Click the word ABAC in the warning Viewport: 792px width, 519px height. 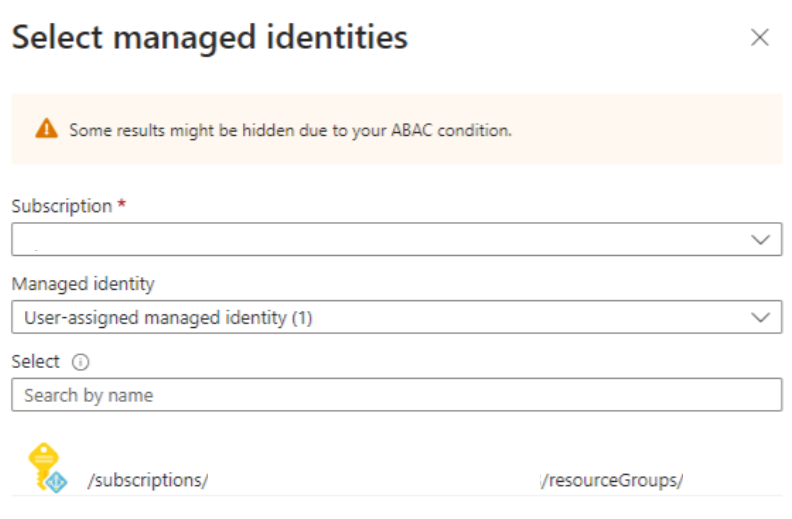(415, 130)
